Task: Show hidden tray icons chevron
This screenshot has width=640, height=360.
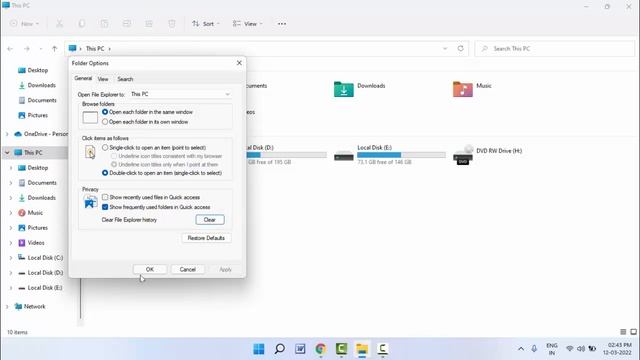Action: pos(521,349)
